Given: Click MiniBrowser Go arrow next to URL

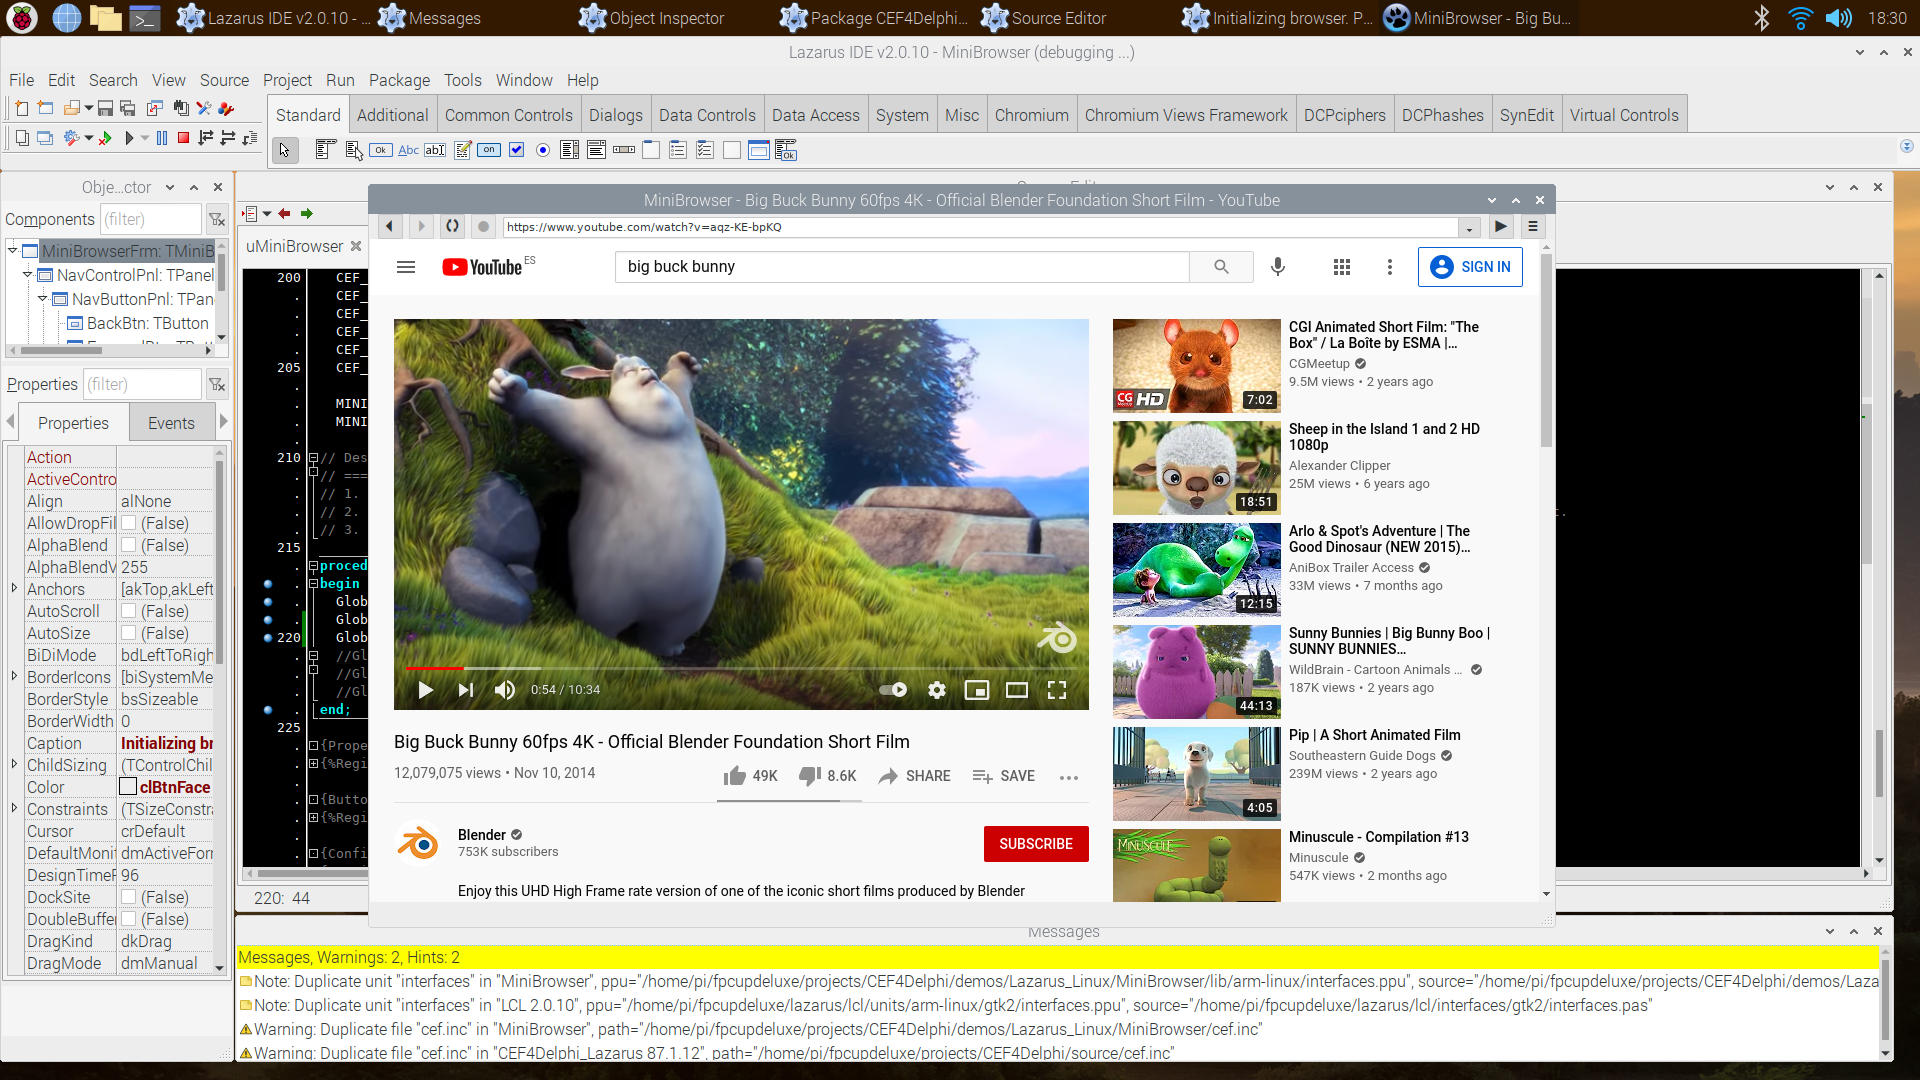Looking at the screenshot, I should point(1501,227).
